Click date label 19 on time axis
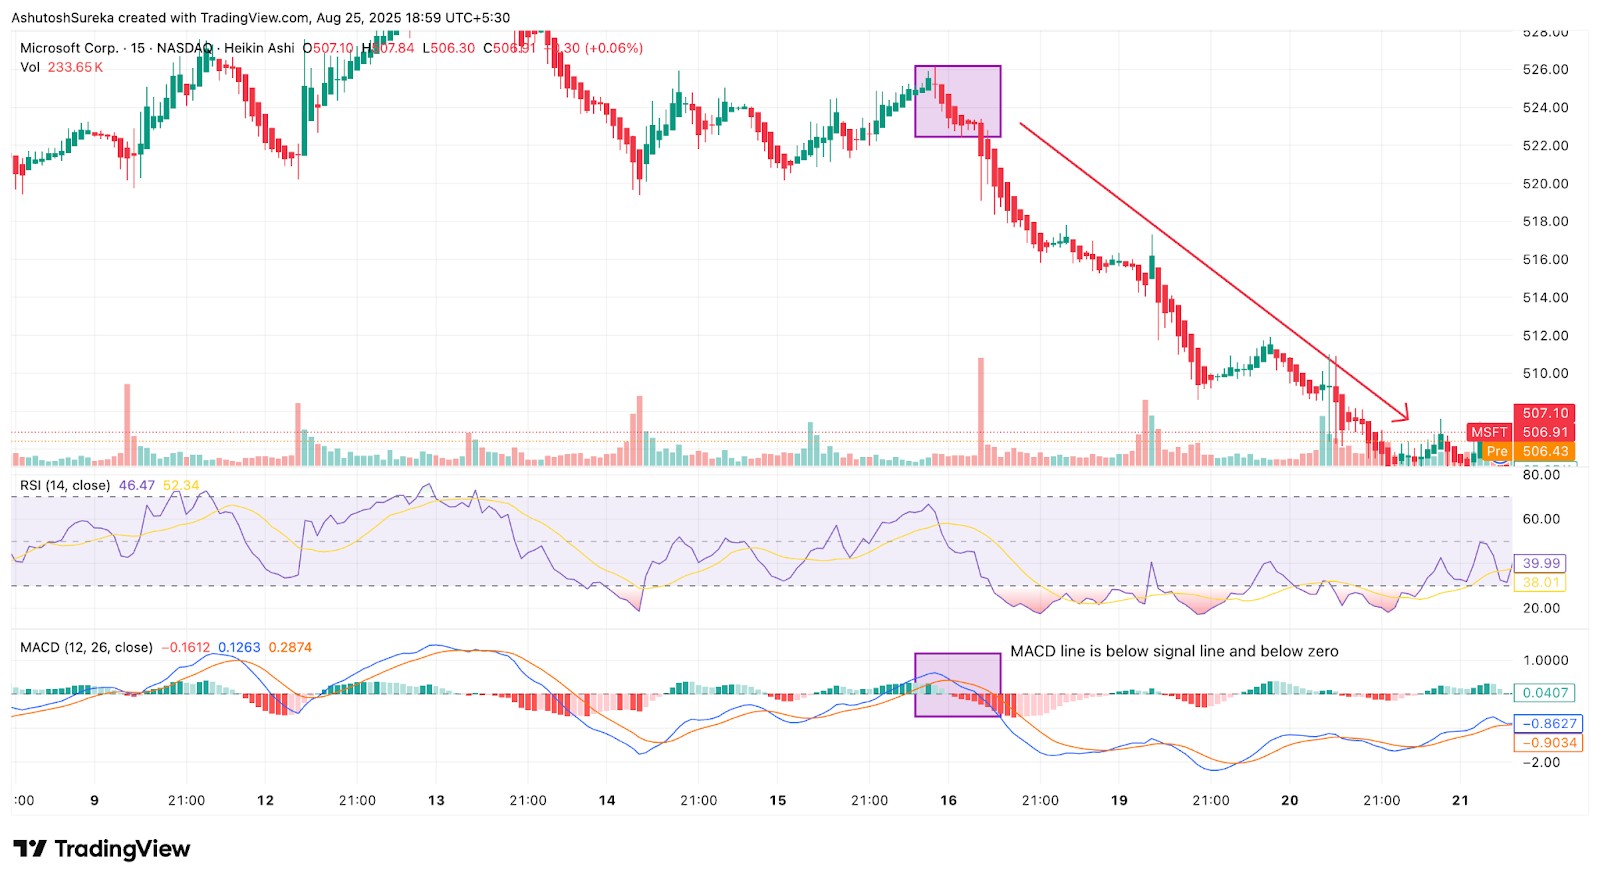 pos(1119,800)
